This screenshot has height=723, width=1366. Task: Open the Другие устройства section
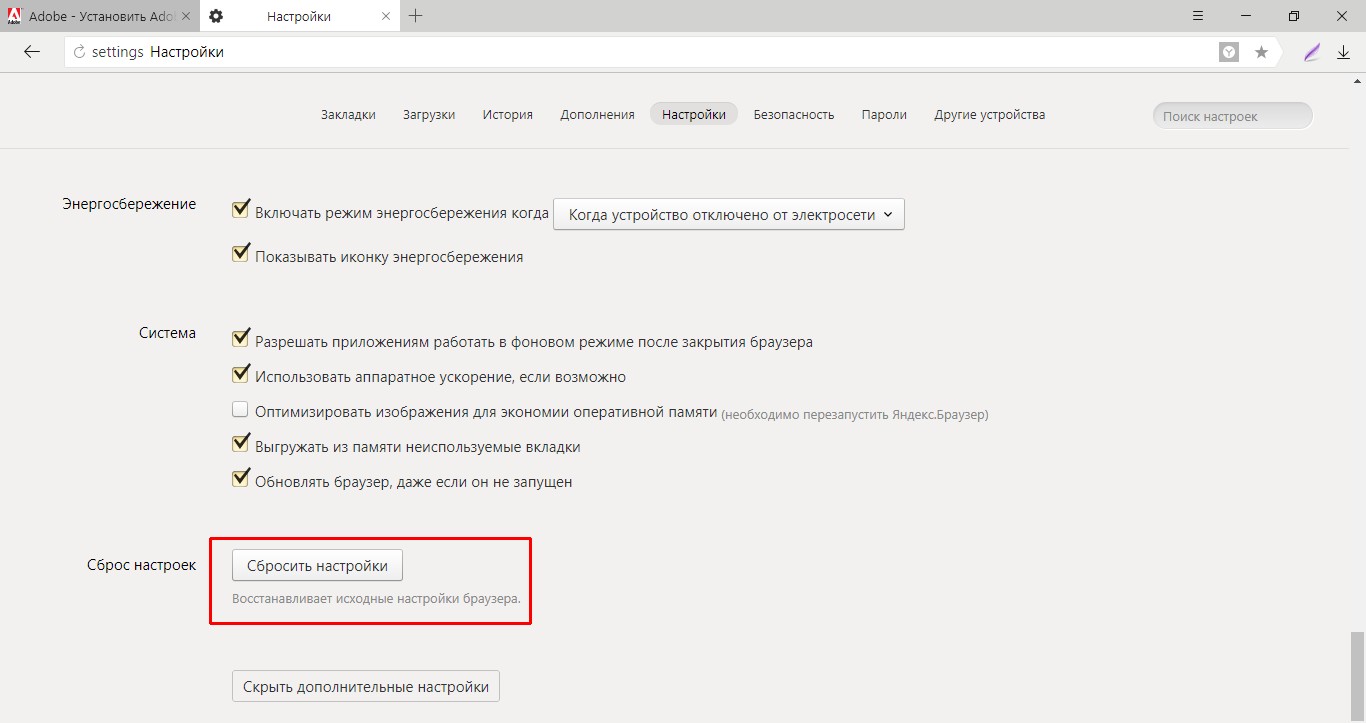pyautogui.click(x=990, y=115)
